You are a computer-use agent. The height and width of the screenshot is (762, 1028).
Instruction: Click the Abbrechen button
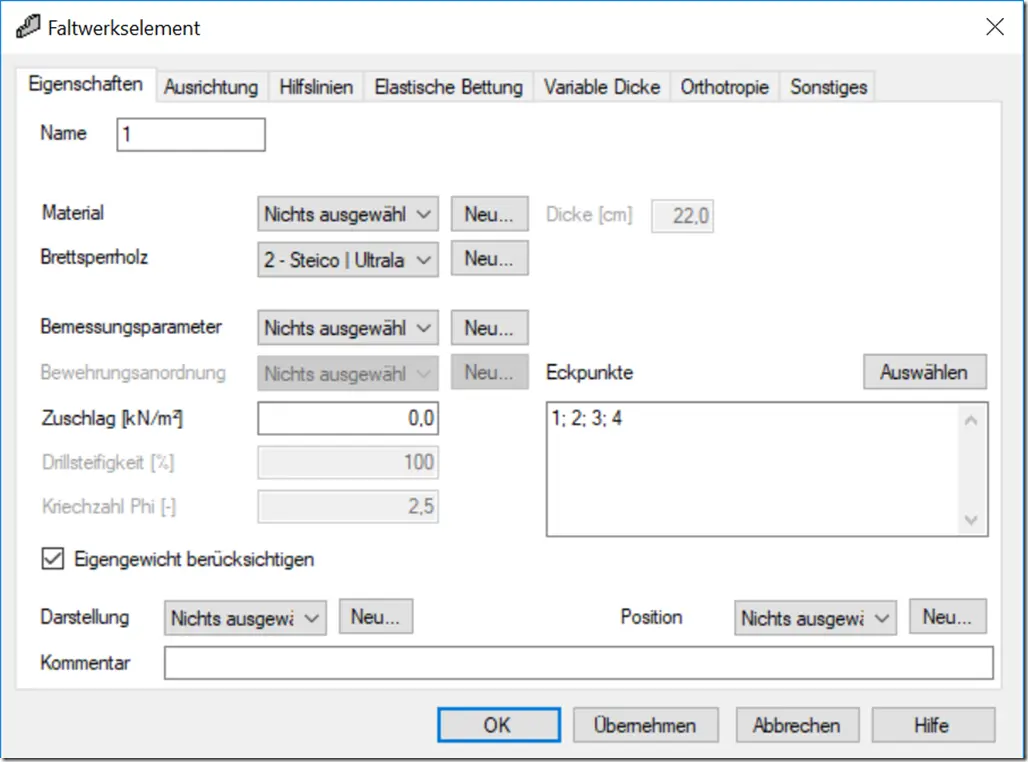tap(797, 725)
